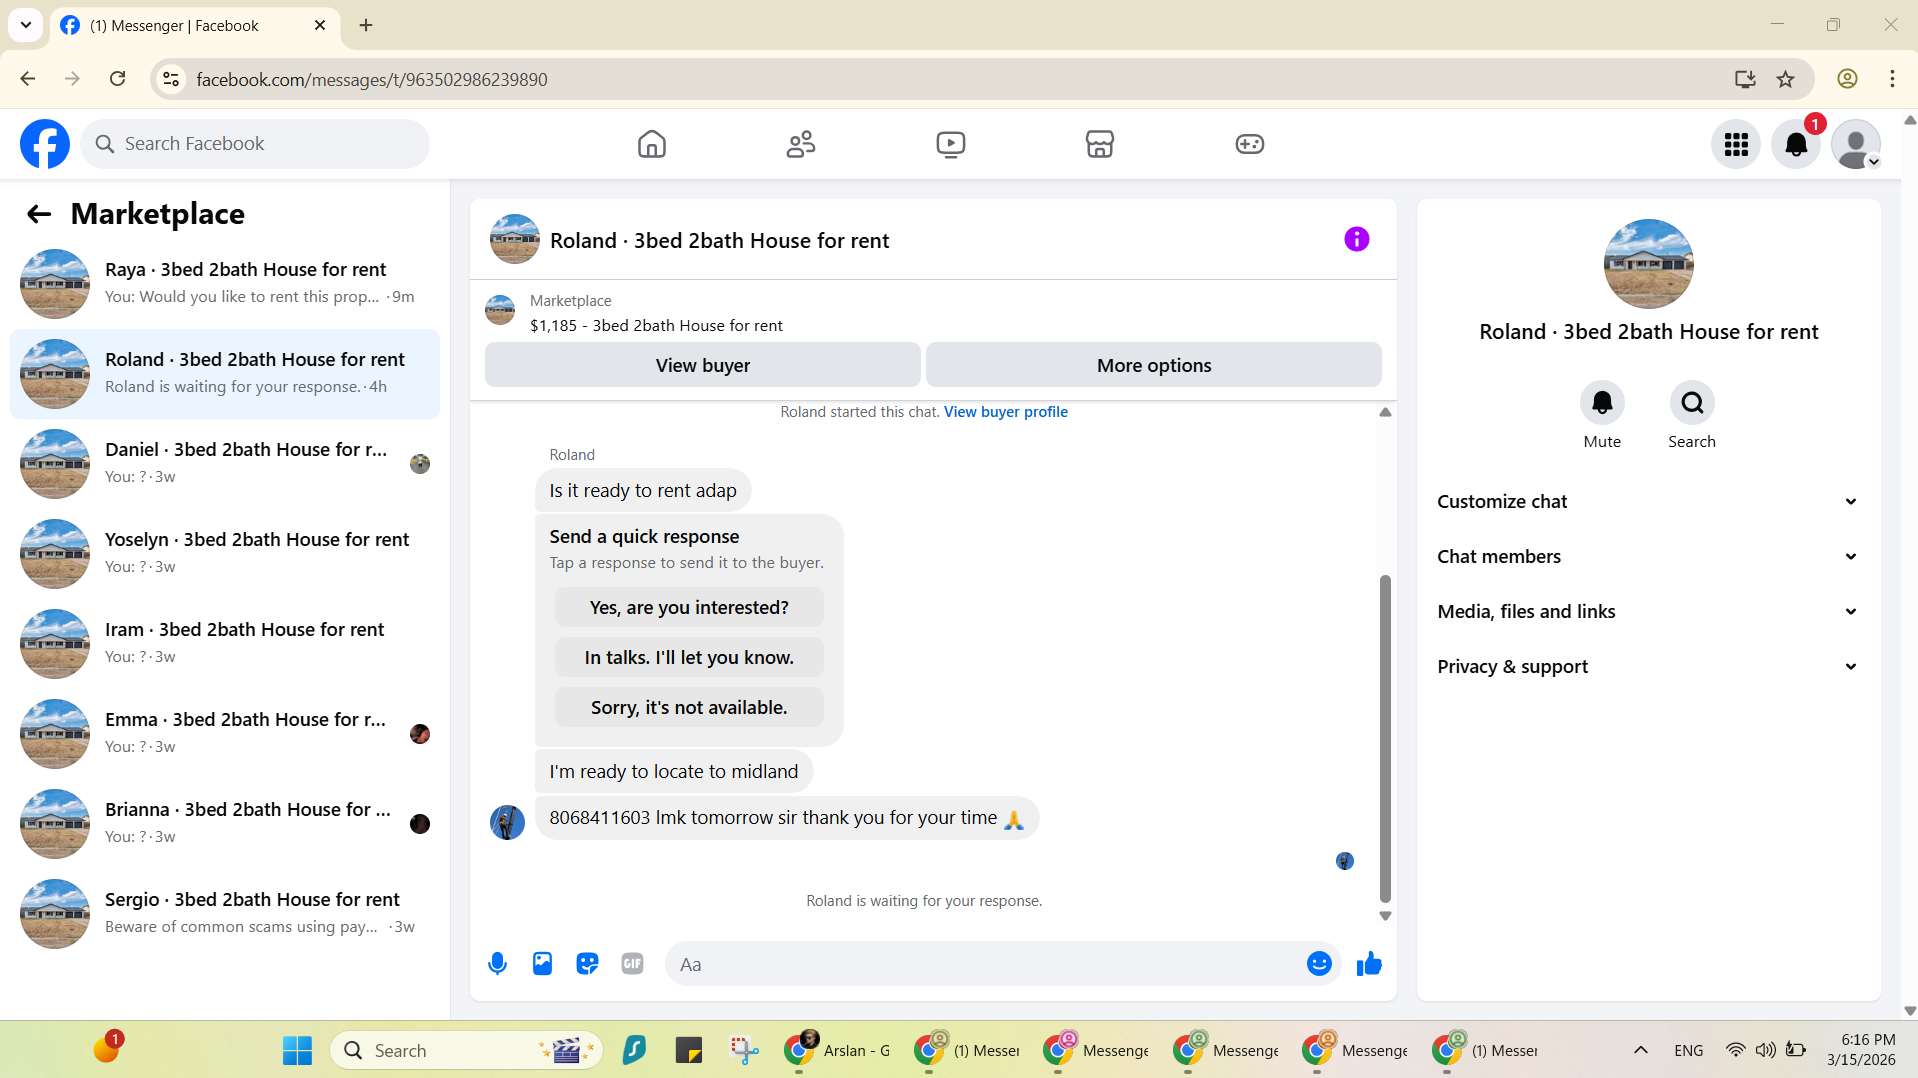Send a voice clip with microphone icon

point(497,964)
